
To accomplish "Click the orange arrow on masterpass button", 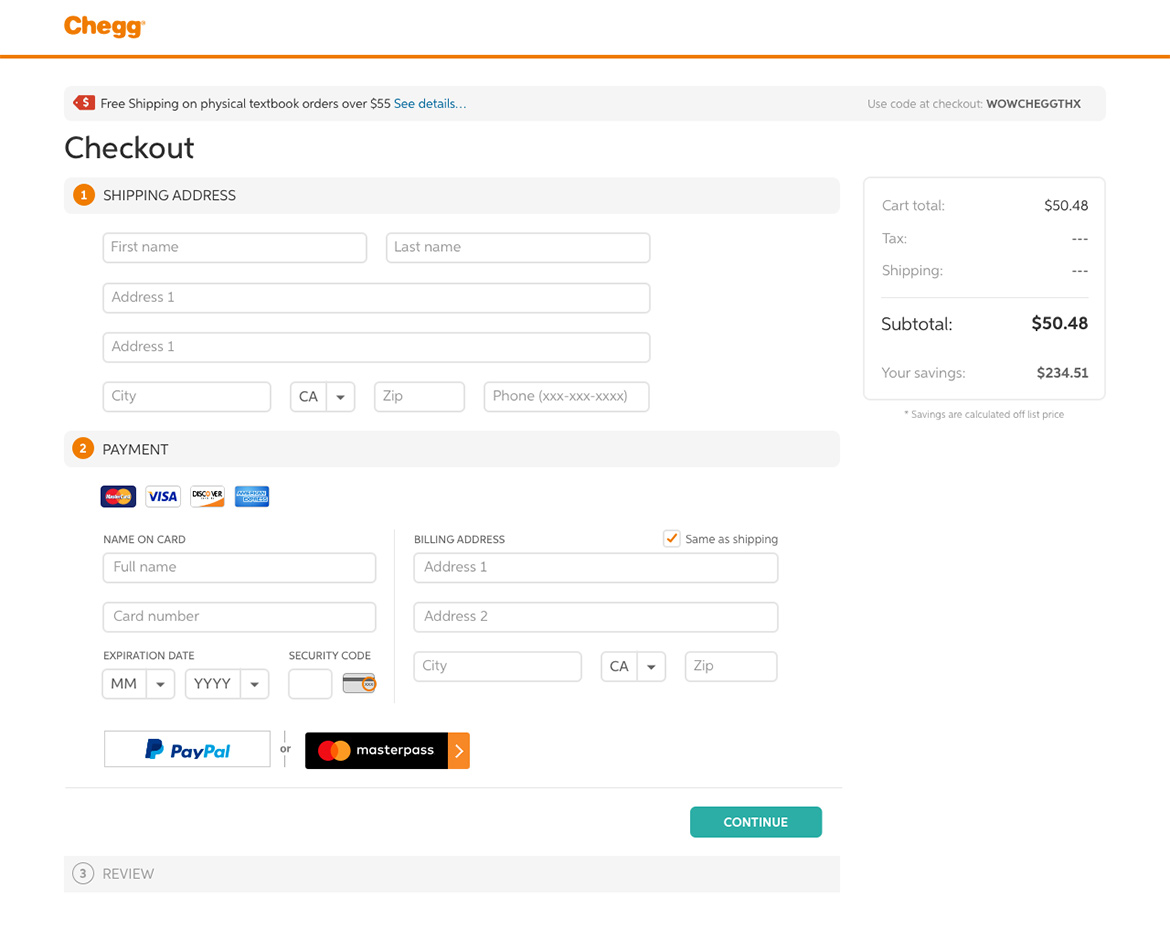I will 459,750.
